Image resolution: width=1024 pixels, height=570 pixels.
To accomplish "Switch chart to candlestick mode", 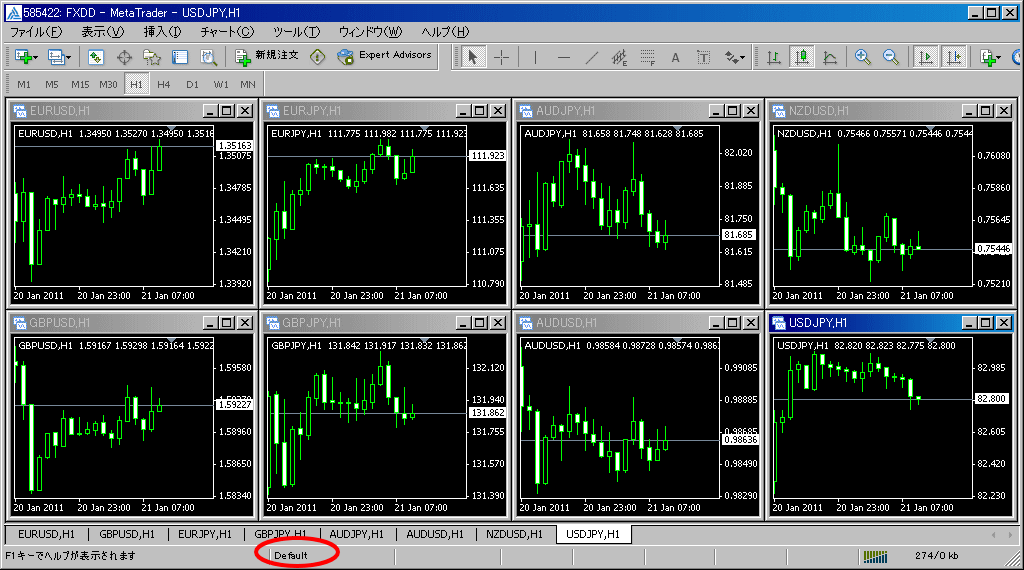I will pyautogui.click(x=802, y=57).
